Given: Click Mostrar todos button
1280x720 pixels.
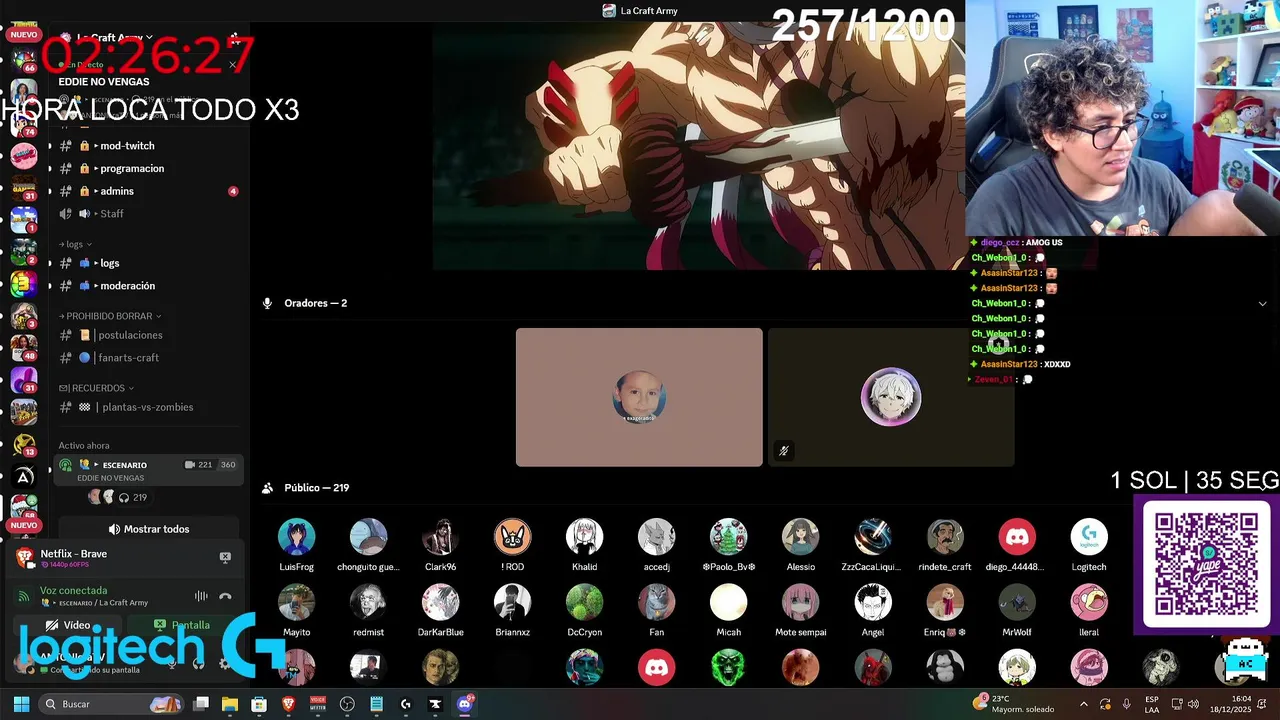Looking at the screenshot, I should click(148, 529).
